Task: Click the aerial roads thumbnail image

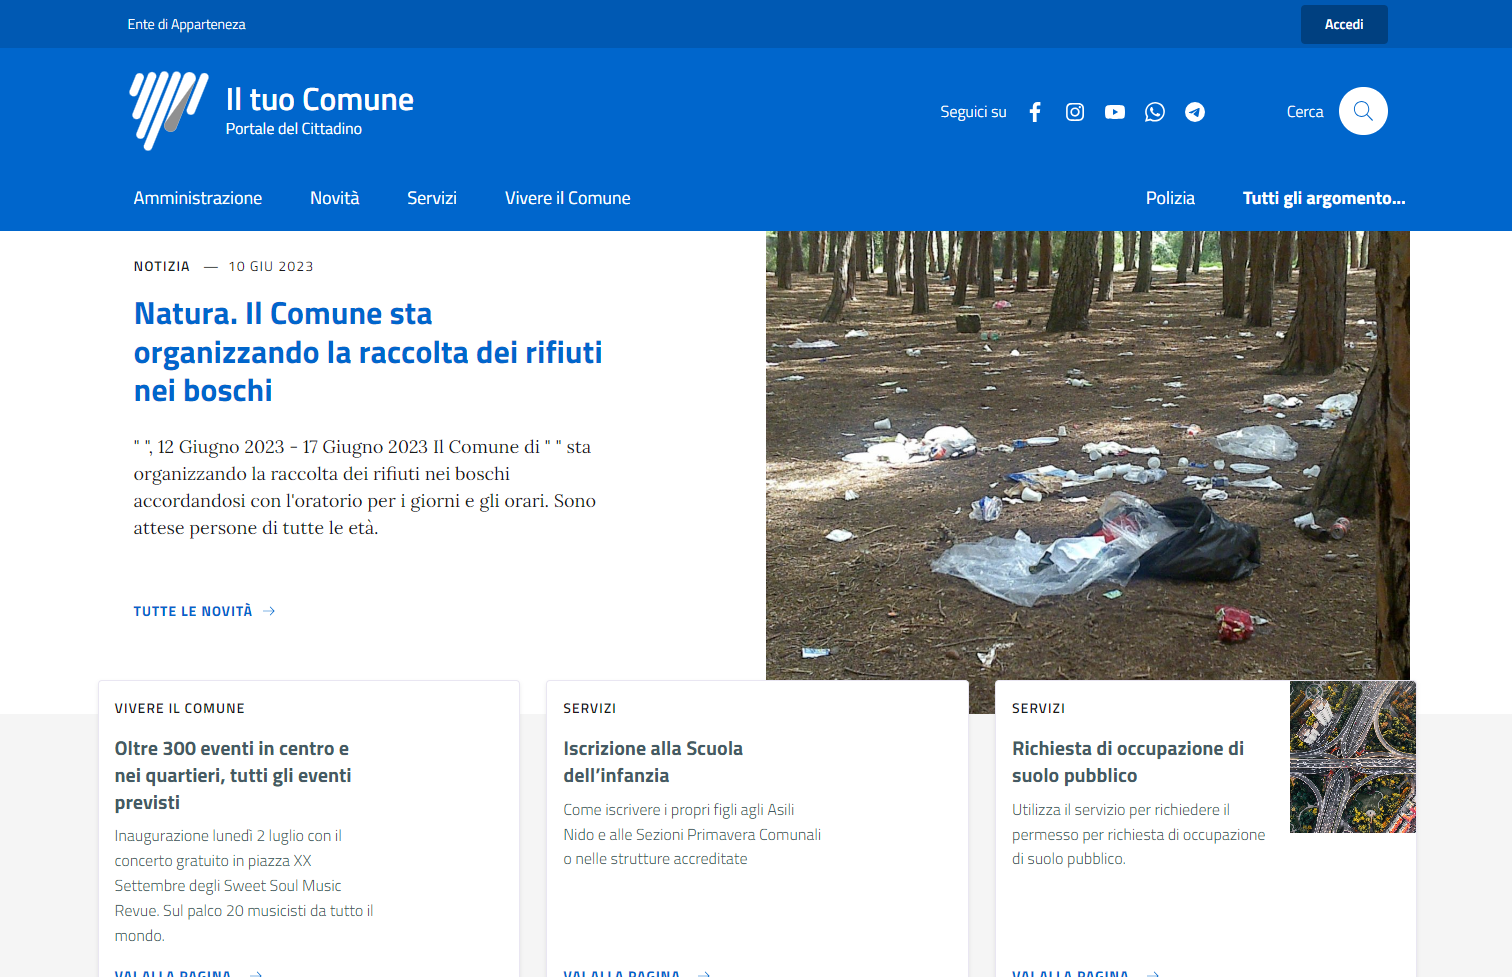Action: coord(1352,757)
